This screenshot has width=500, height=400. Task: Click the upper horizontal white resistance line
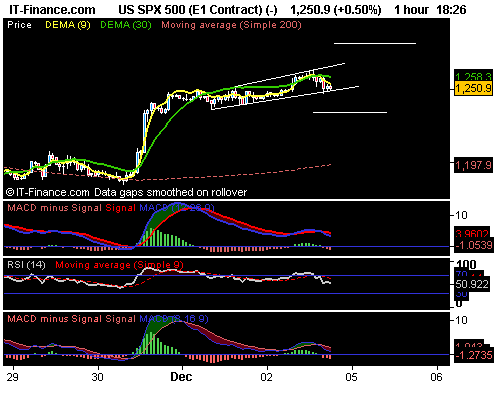click(x=375, y=43)
